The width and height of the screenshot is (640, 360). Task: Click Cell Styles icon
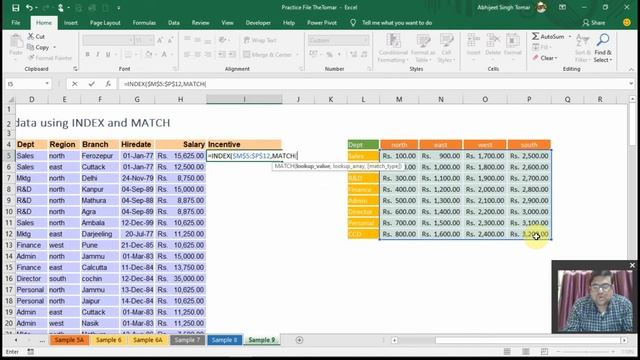click(x=447, y=41)
